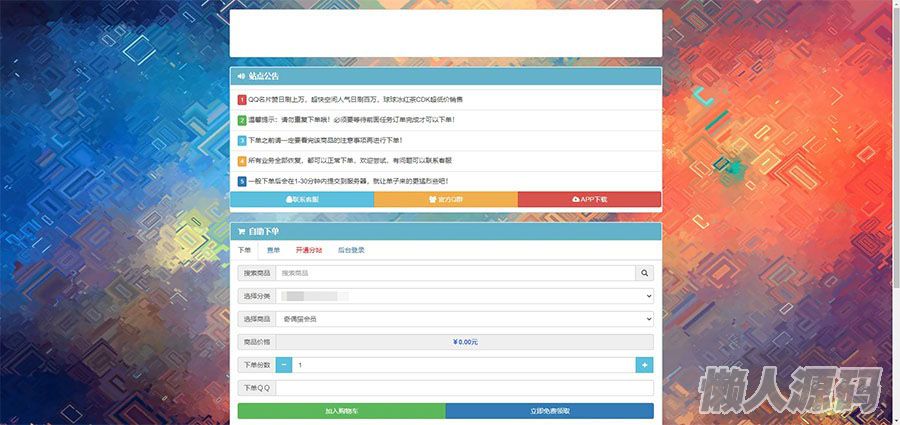Click the magnifier search button beside 搜索商品
The height and width of the screenshot is (425, 900).
pyautogui.click(x=644, y=273)
